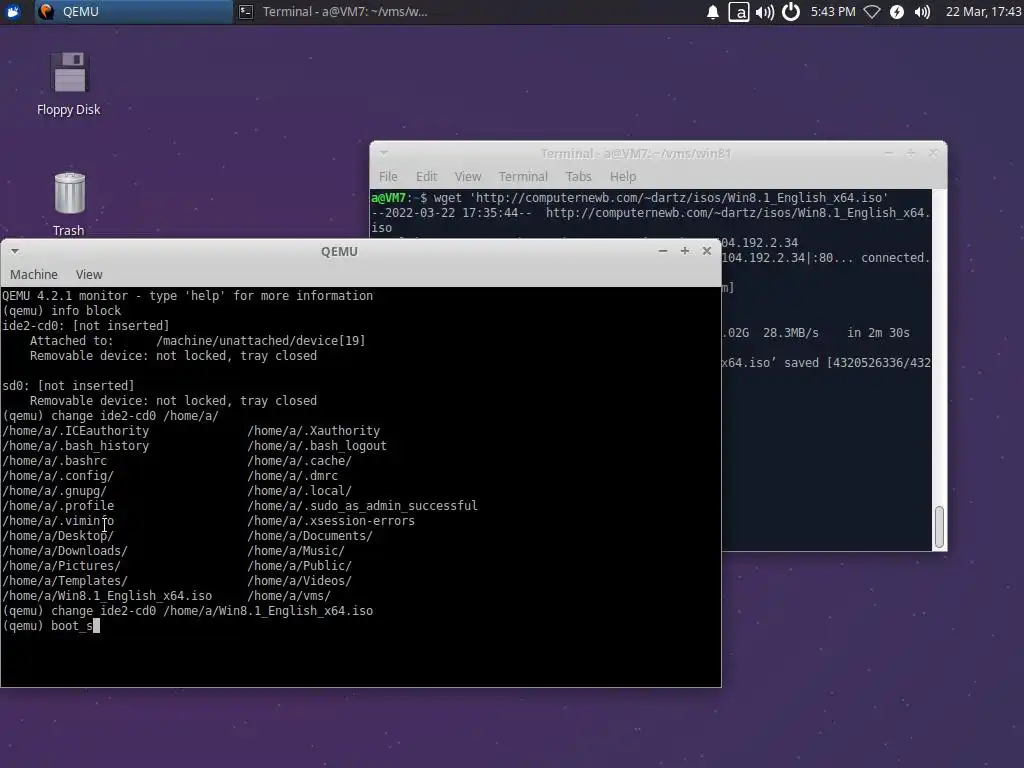This screenshot has width=1024, height=768.
Task: Click the '22 Mar, 17:43' date display
Action: (984, 12)
